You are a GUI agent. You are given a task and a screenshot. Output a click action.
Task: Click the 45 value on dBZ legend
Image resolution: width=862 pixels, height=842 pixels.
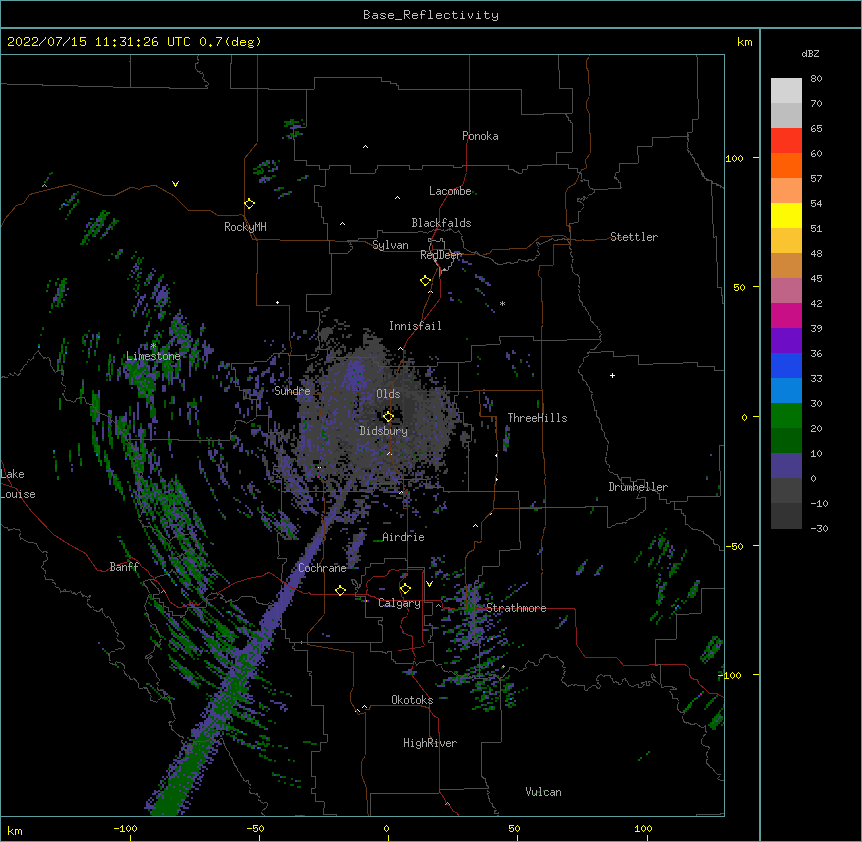[816, 279]
